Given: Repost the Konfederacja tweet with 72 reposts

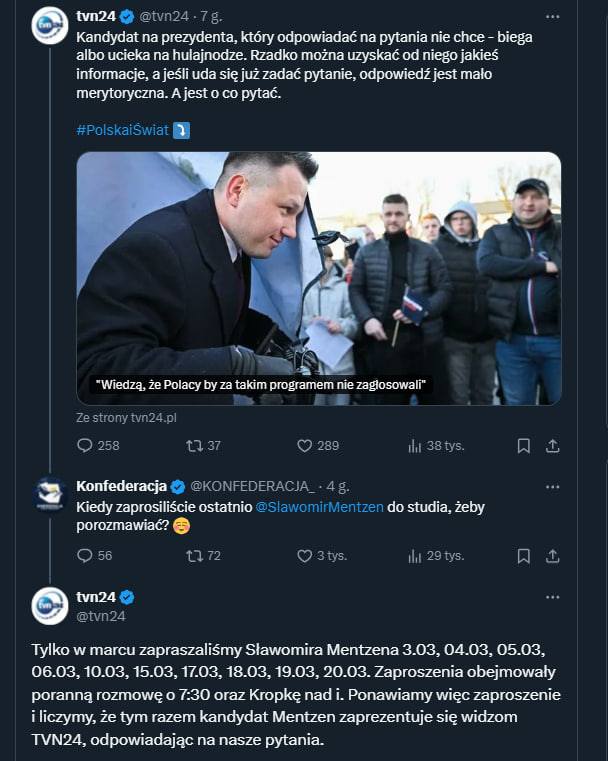Looking at the screenshot, I should [194, 556].
